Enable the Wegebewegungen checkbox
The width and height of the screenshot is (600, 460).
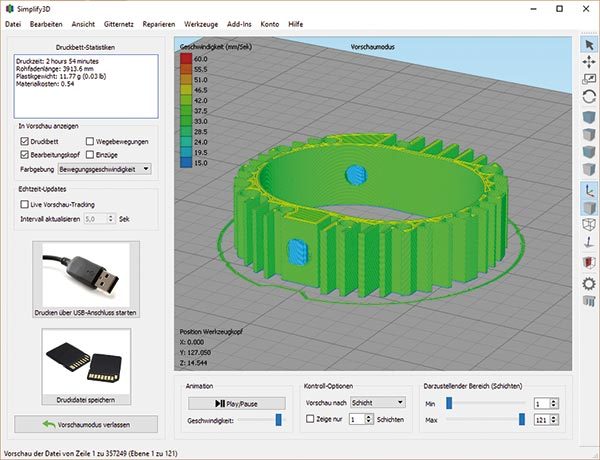tap(91, 142)
